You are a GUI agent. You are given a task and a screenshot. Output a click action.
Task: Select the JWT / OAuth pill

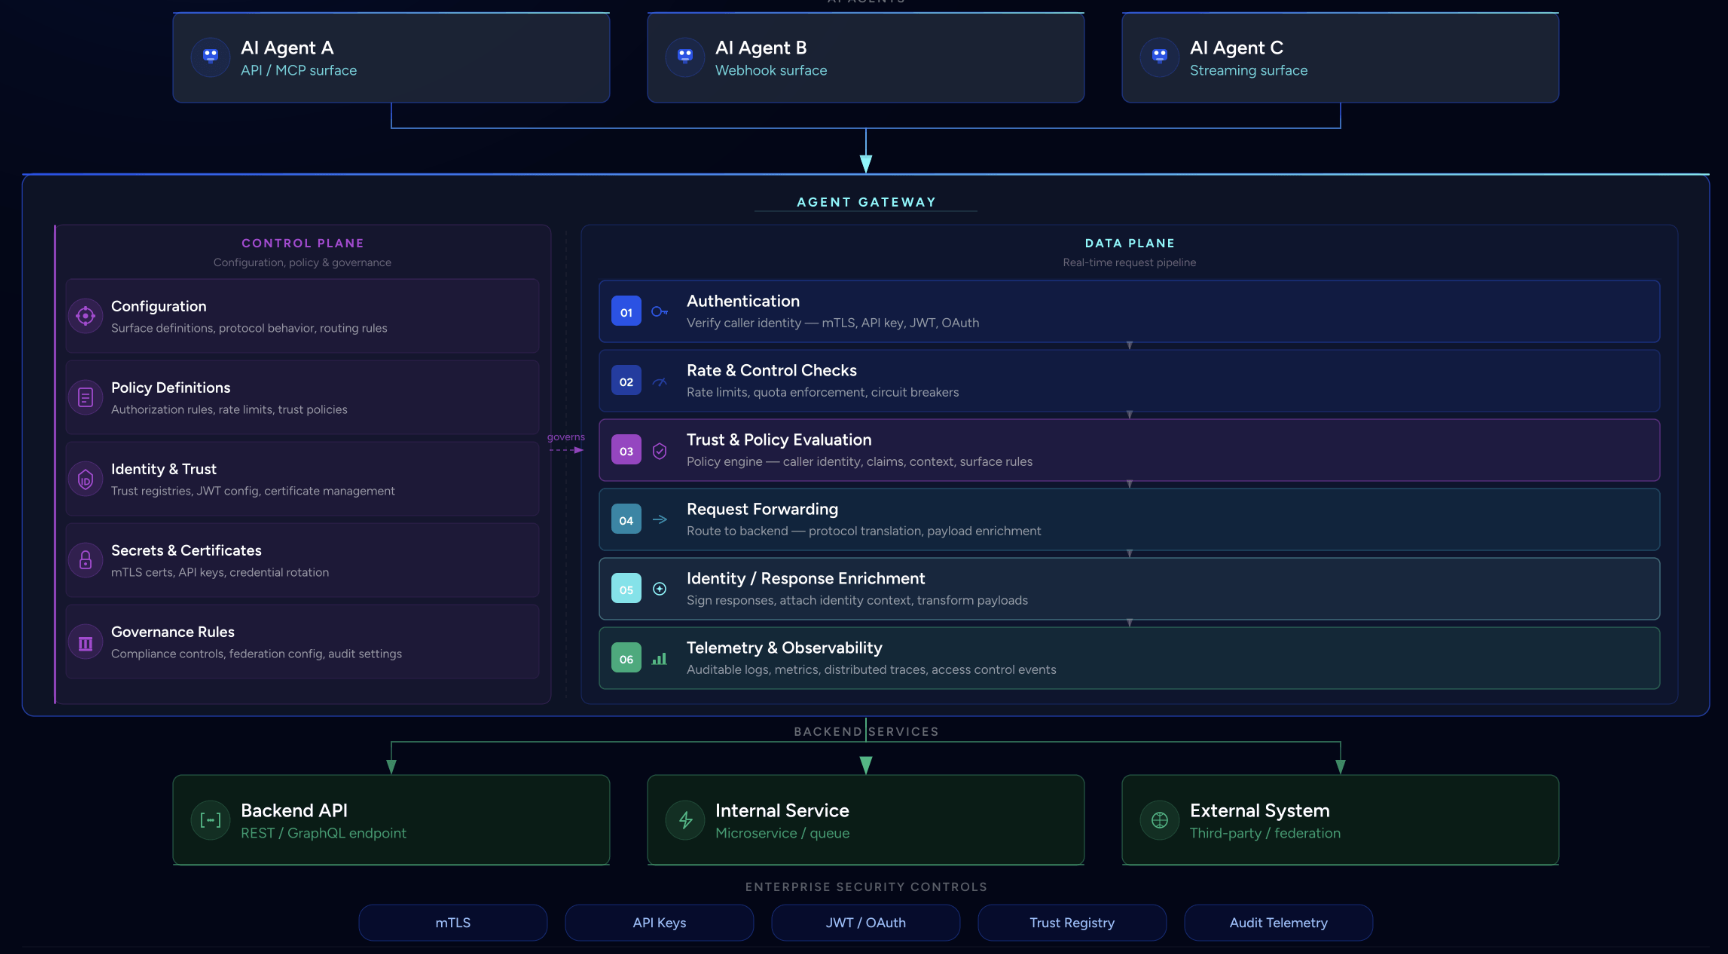(866, 923)
